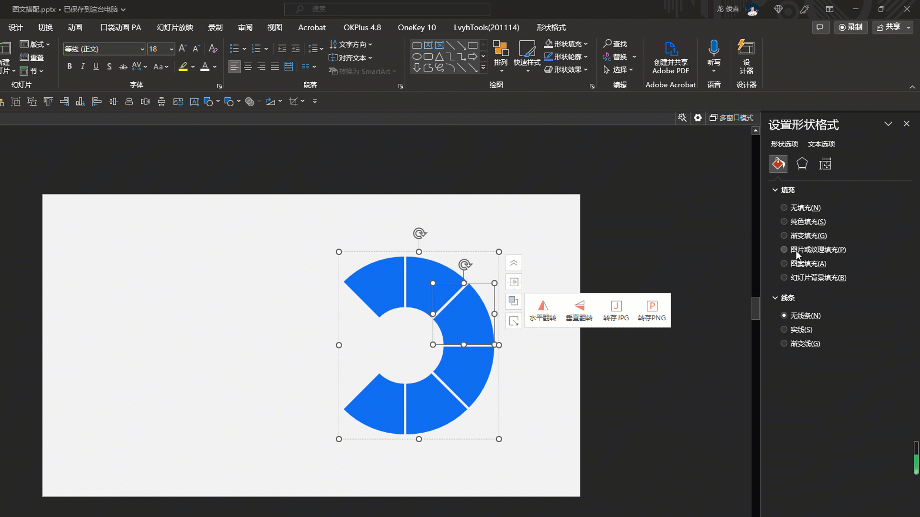Image resolution: width=920 pixels, height=517 pixels.
Task: Save shape as JPG (转存JPG)
Action: (615, 310)
